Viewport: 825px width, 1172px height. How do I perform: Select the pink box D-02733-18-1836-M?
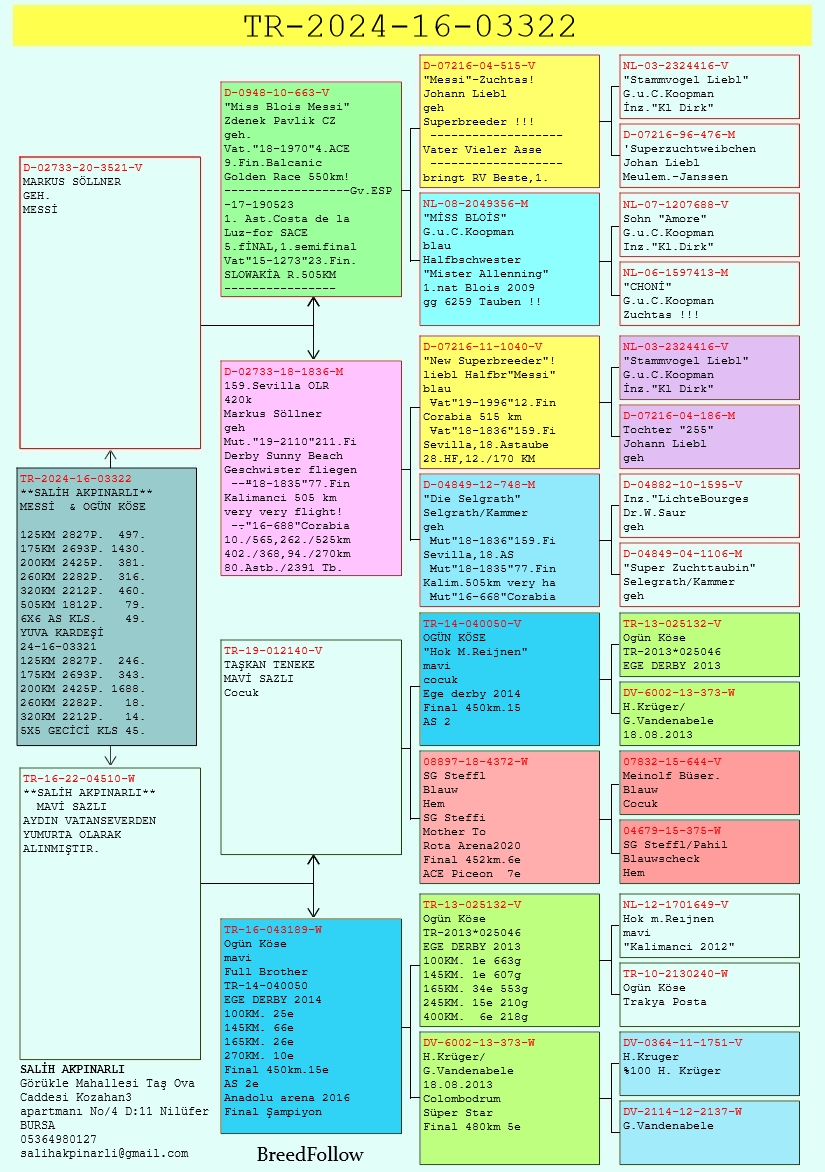pyautogui.click(x=311, y=469)
